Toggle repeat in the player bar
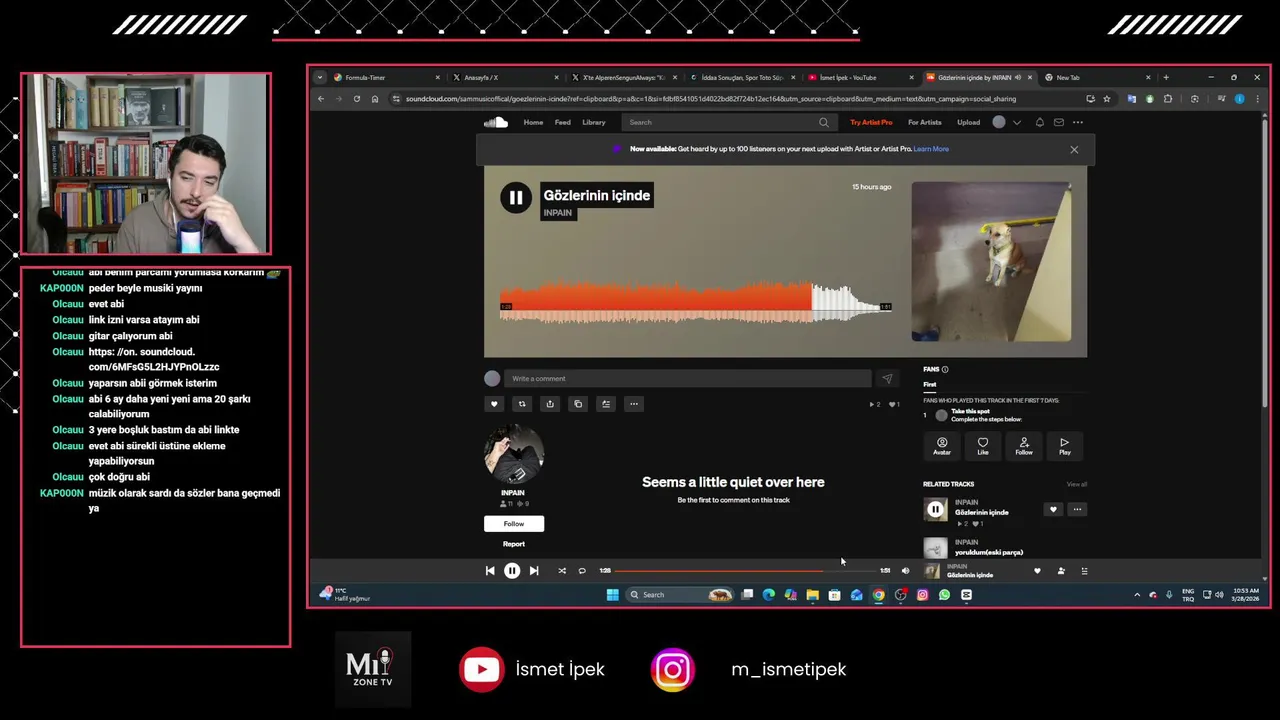 [582, 571]
